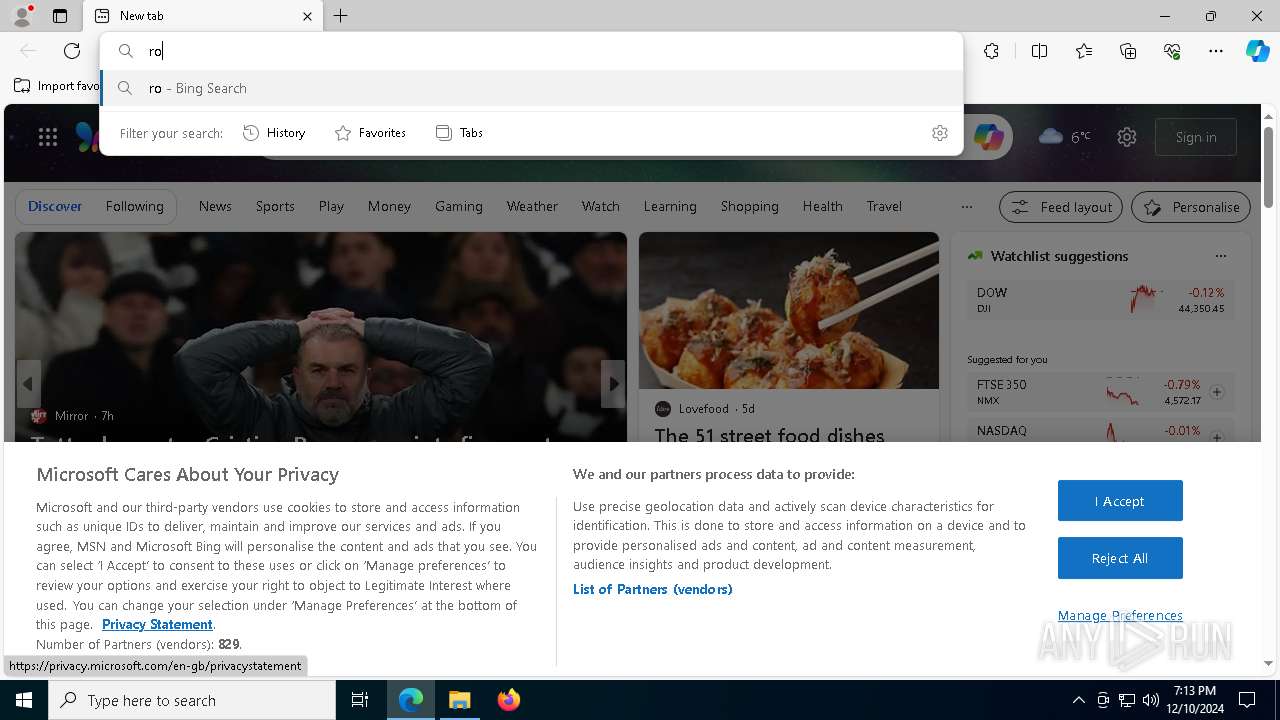Image resolution: width=1280 pixels, height=720 pixels.
Task: Open the Sports category
Action: [x=275, y=206]
